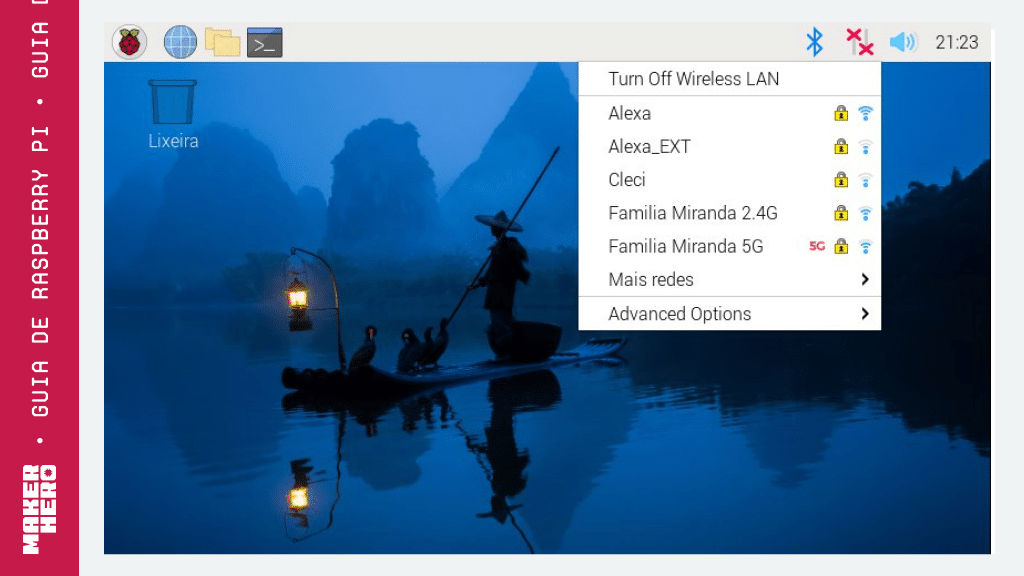The height and width of the screenshot is (576, 1024).
Task: Click the Wi-Fi signal icon beside Alexa
Action: (865, 114)
